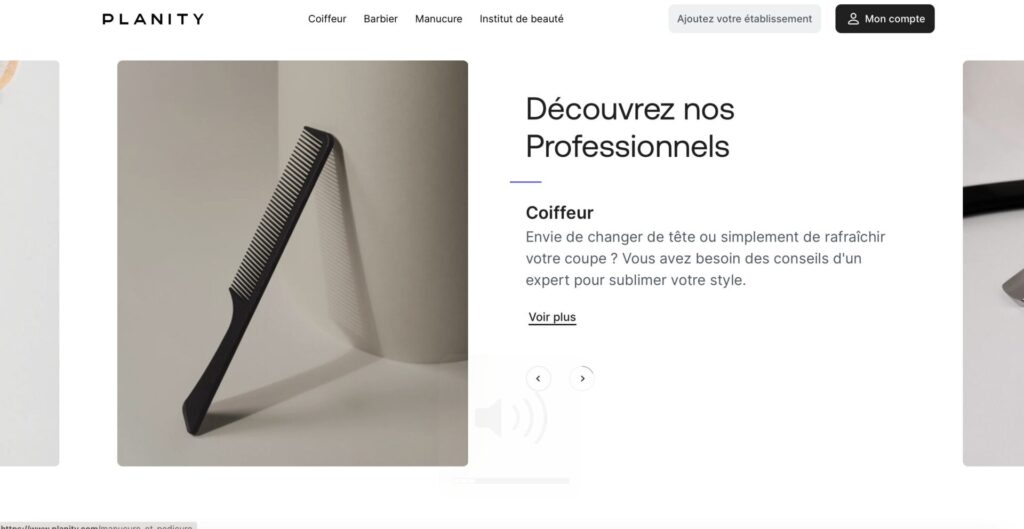
Task: Click the speaker volume overlay icon
Action: (x=511, y=418)
